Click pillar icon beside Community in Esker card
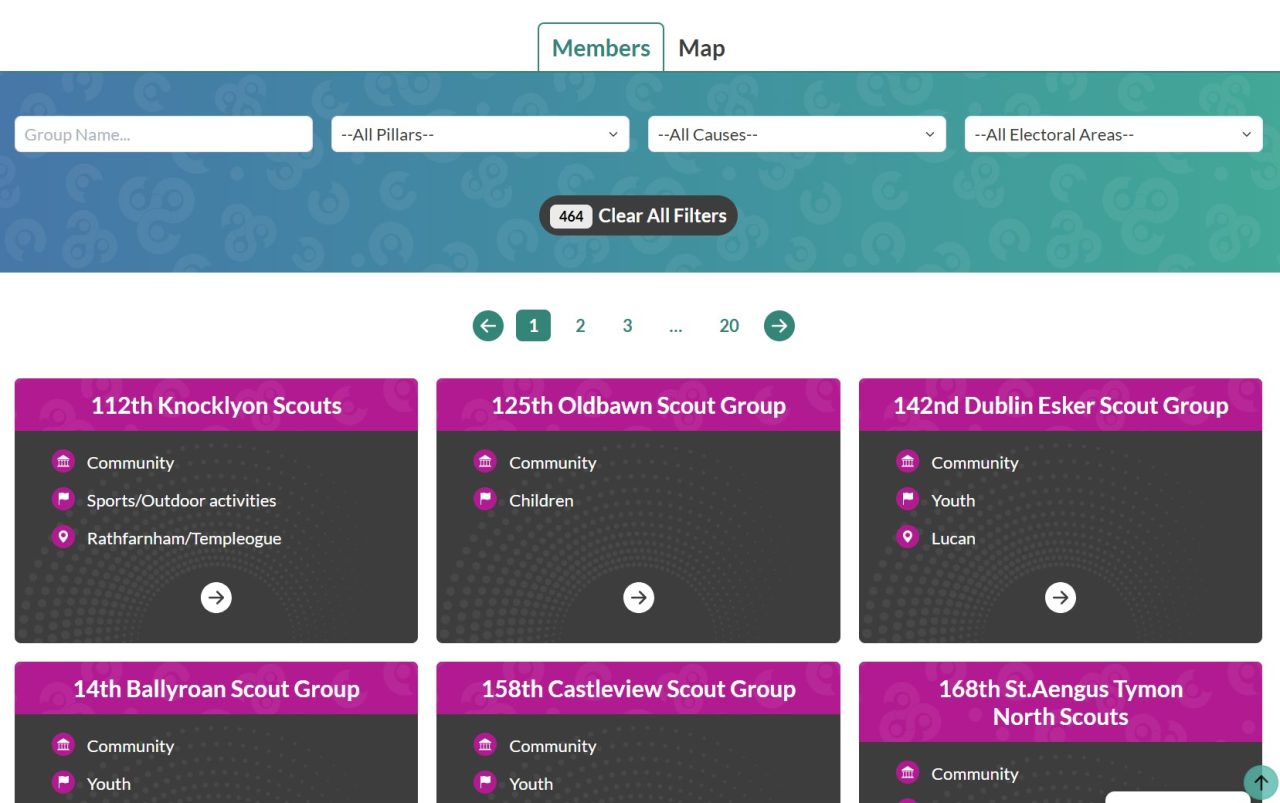Image resolution: width=1280 pixels, height=803 pixels. point(908,461)
